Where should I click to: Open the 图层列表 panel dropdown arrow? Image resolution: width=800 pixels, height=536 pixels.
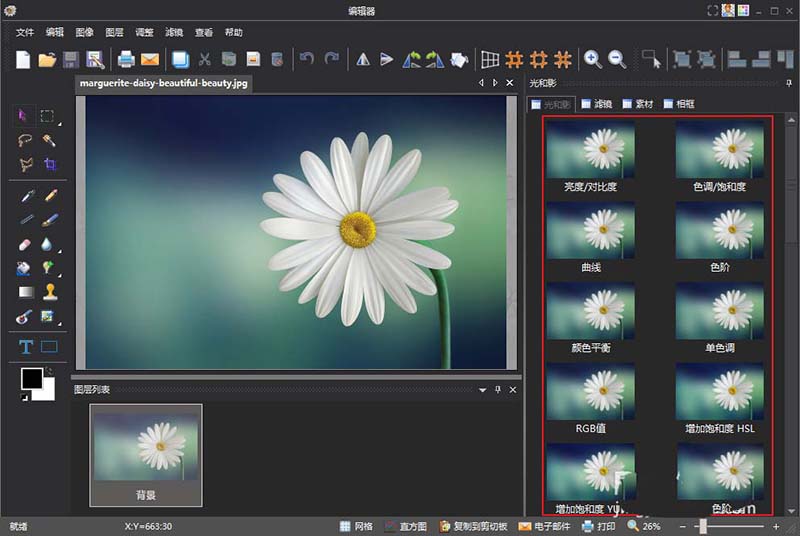tap(482, 389)
